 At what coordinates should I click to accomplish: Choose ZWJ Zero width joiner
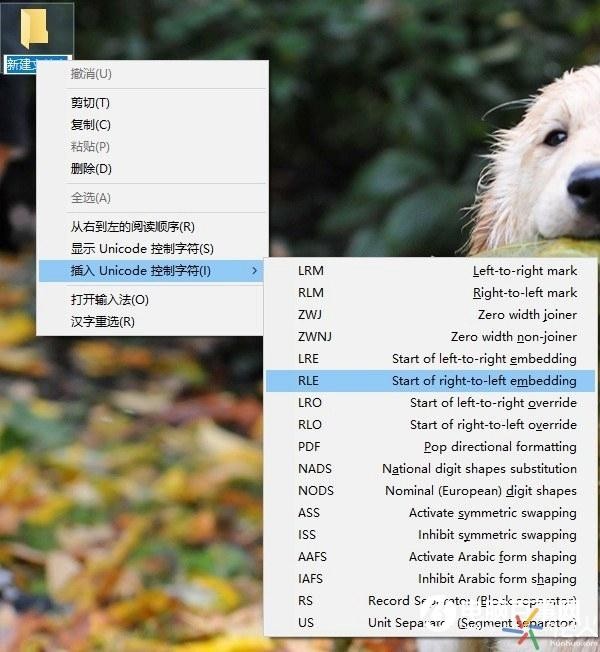pyautogui.click(x=436, y=315)
